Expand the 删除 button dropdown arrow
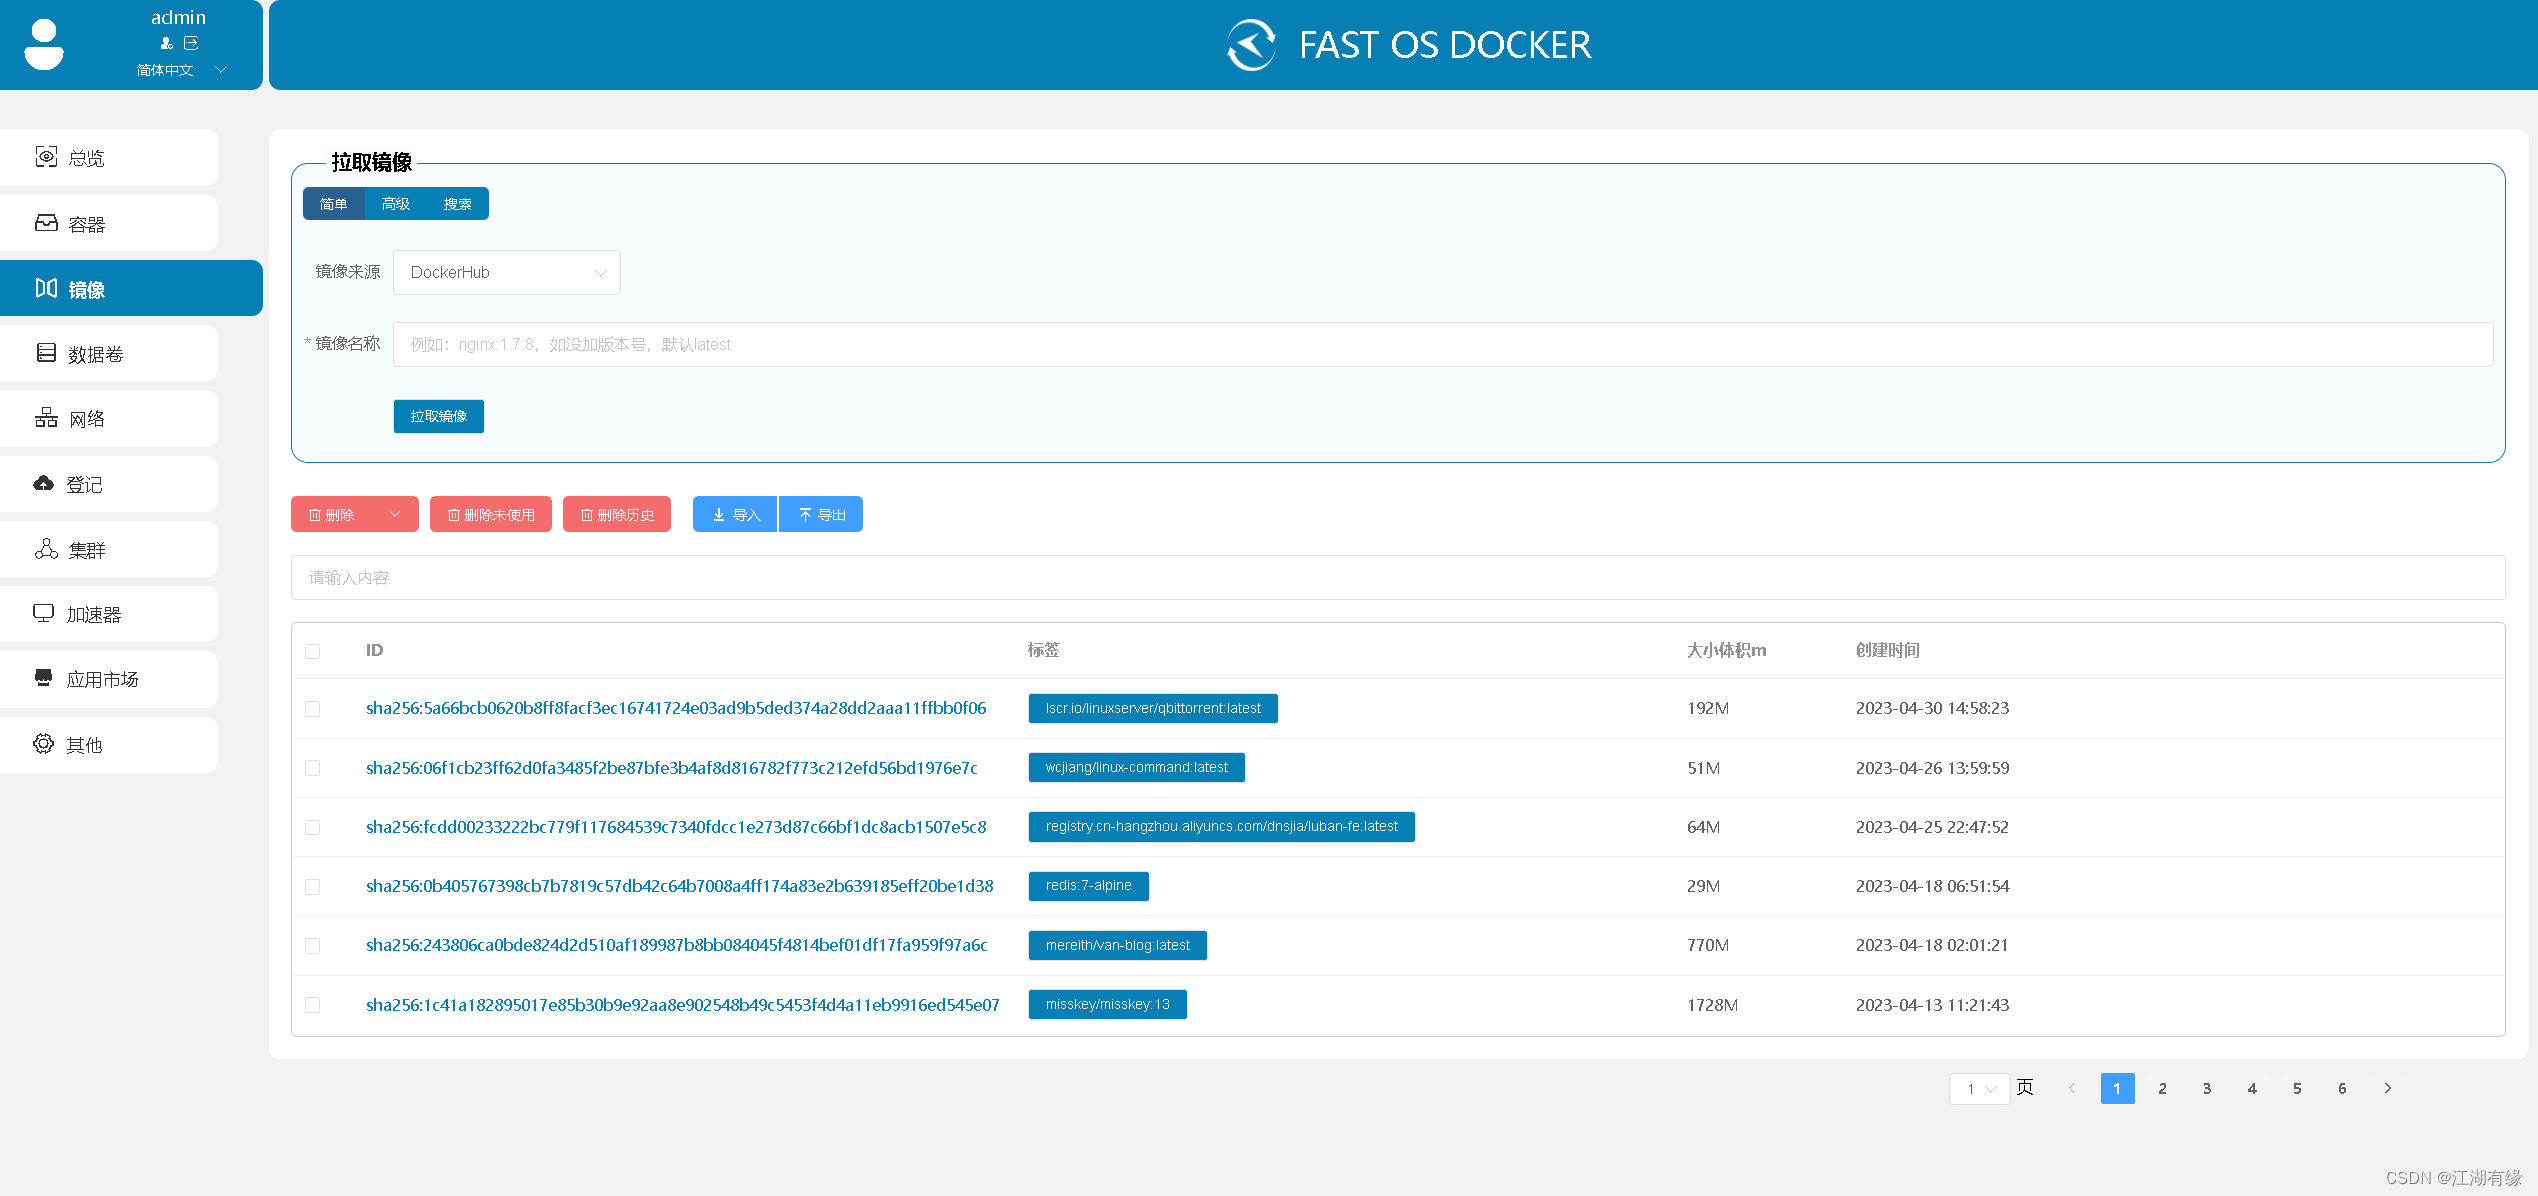2538x1196 pixels. (x=395, y=515)
